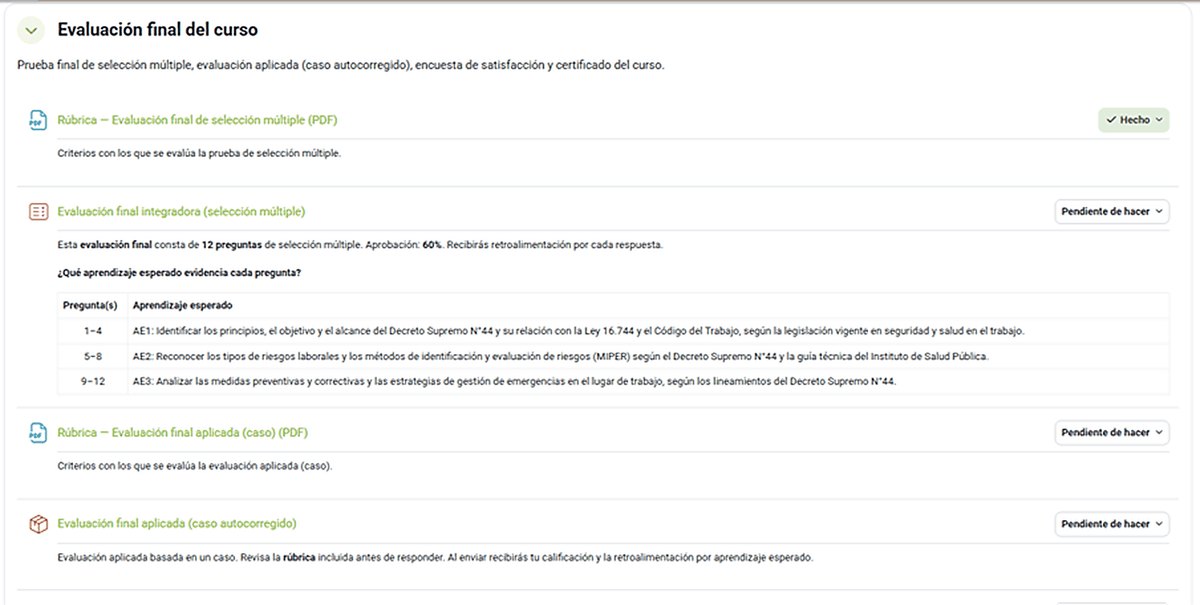
Task: Click the quiz icon for Evaluación final integradora
Action: (x=38, y=212)
